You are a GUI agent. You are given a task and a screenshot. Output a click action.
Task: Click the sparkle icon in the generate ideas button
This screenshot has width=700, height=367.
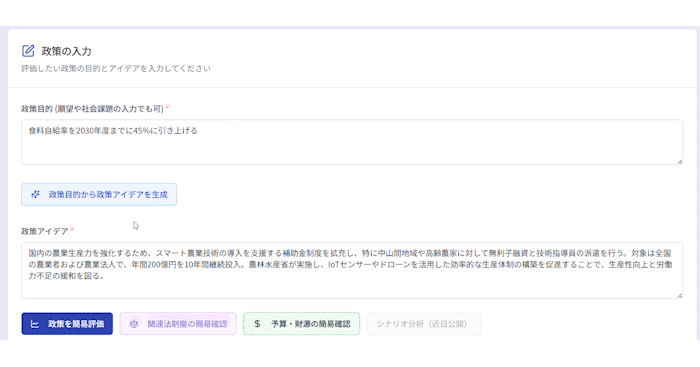(x=35, y=194)
